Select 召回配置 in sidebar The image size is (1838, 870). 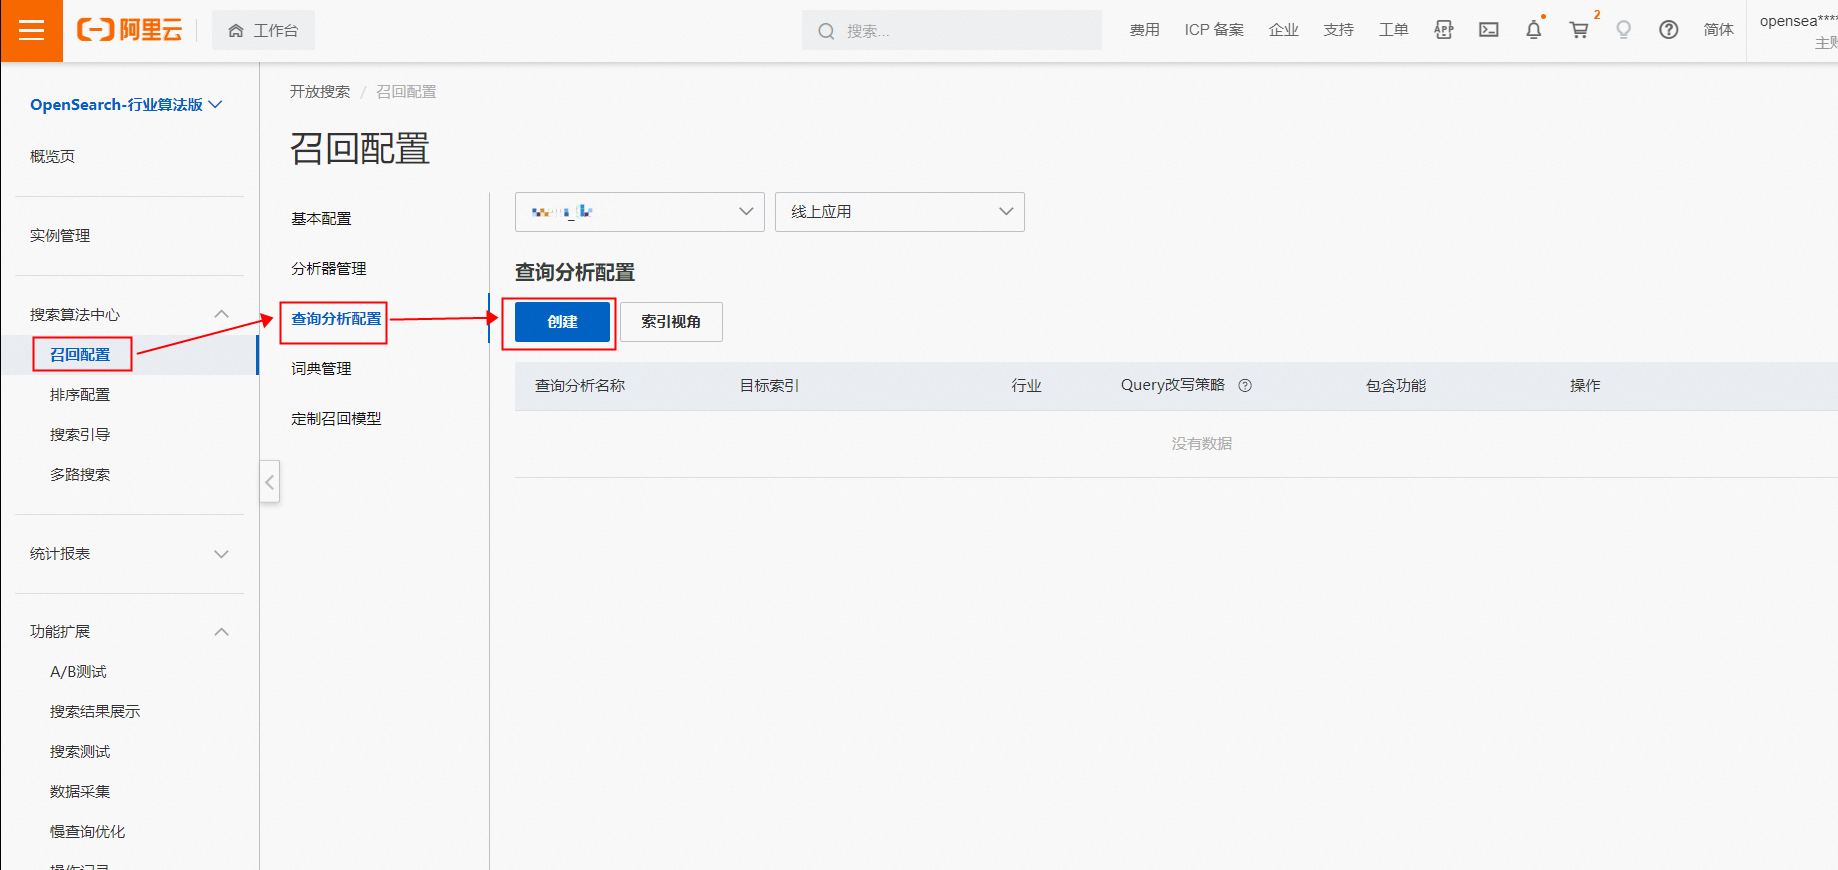[80, 355]
